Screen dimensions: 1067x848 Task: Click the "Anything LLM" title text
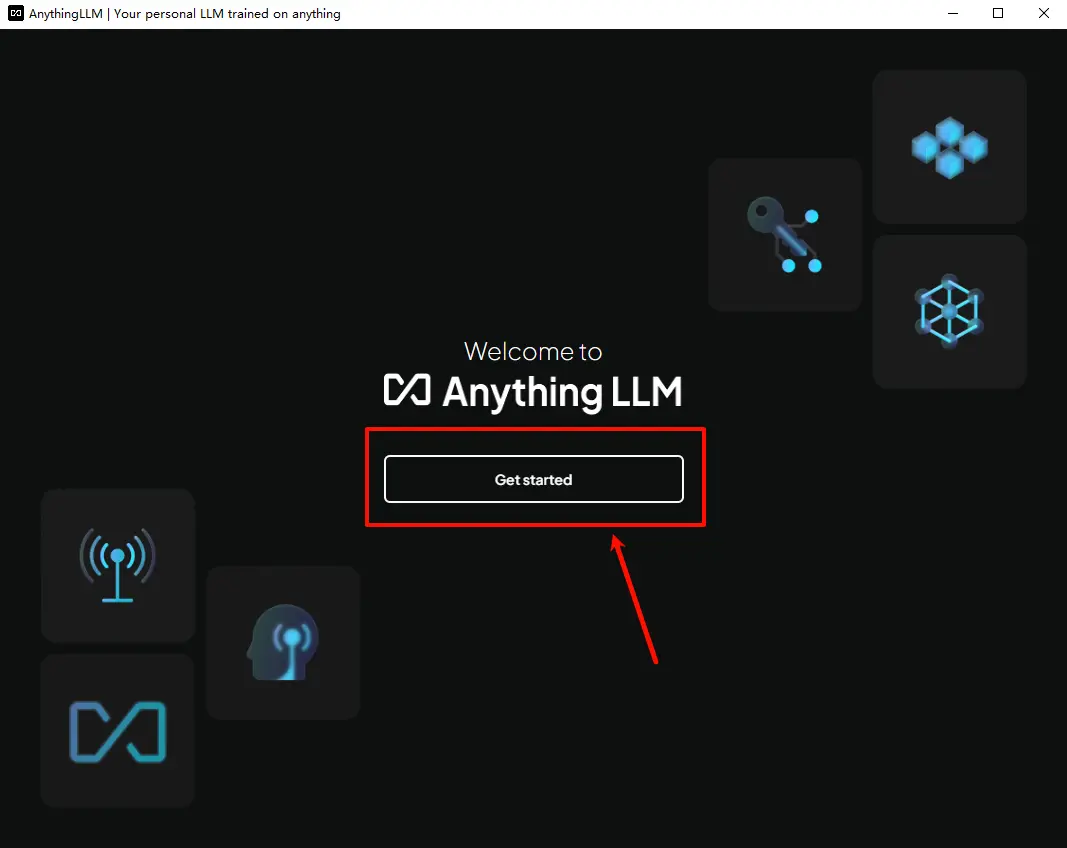pyautogui.click(x=562, y=393)
